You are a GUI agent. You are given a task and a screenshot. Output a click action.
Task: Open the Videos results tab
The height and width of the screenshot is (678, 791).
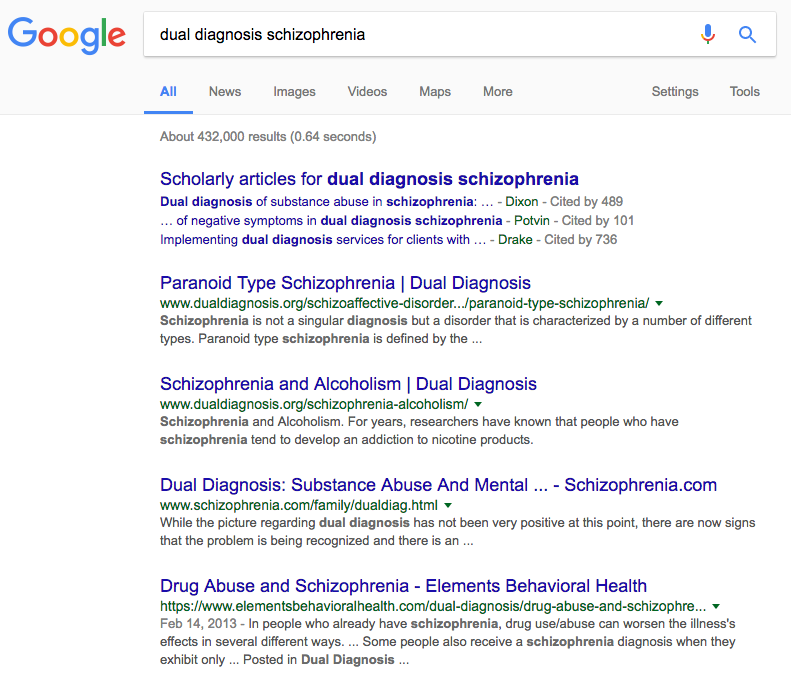[x=367, y=91]
